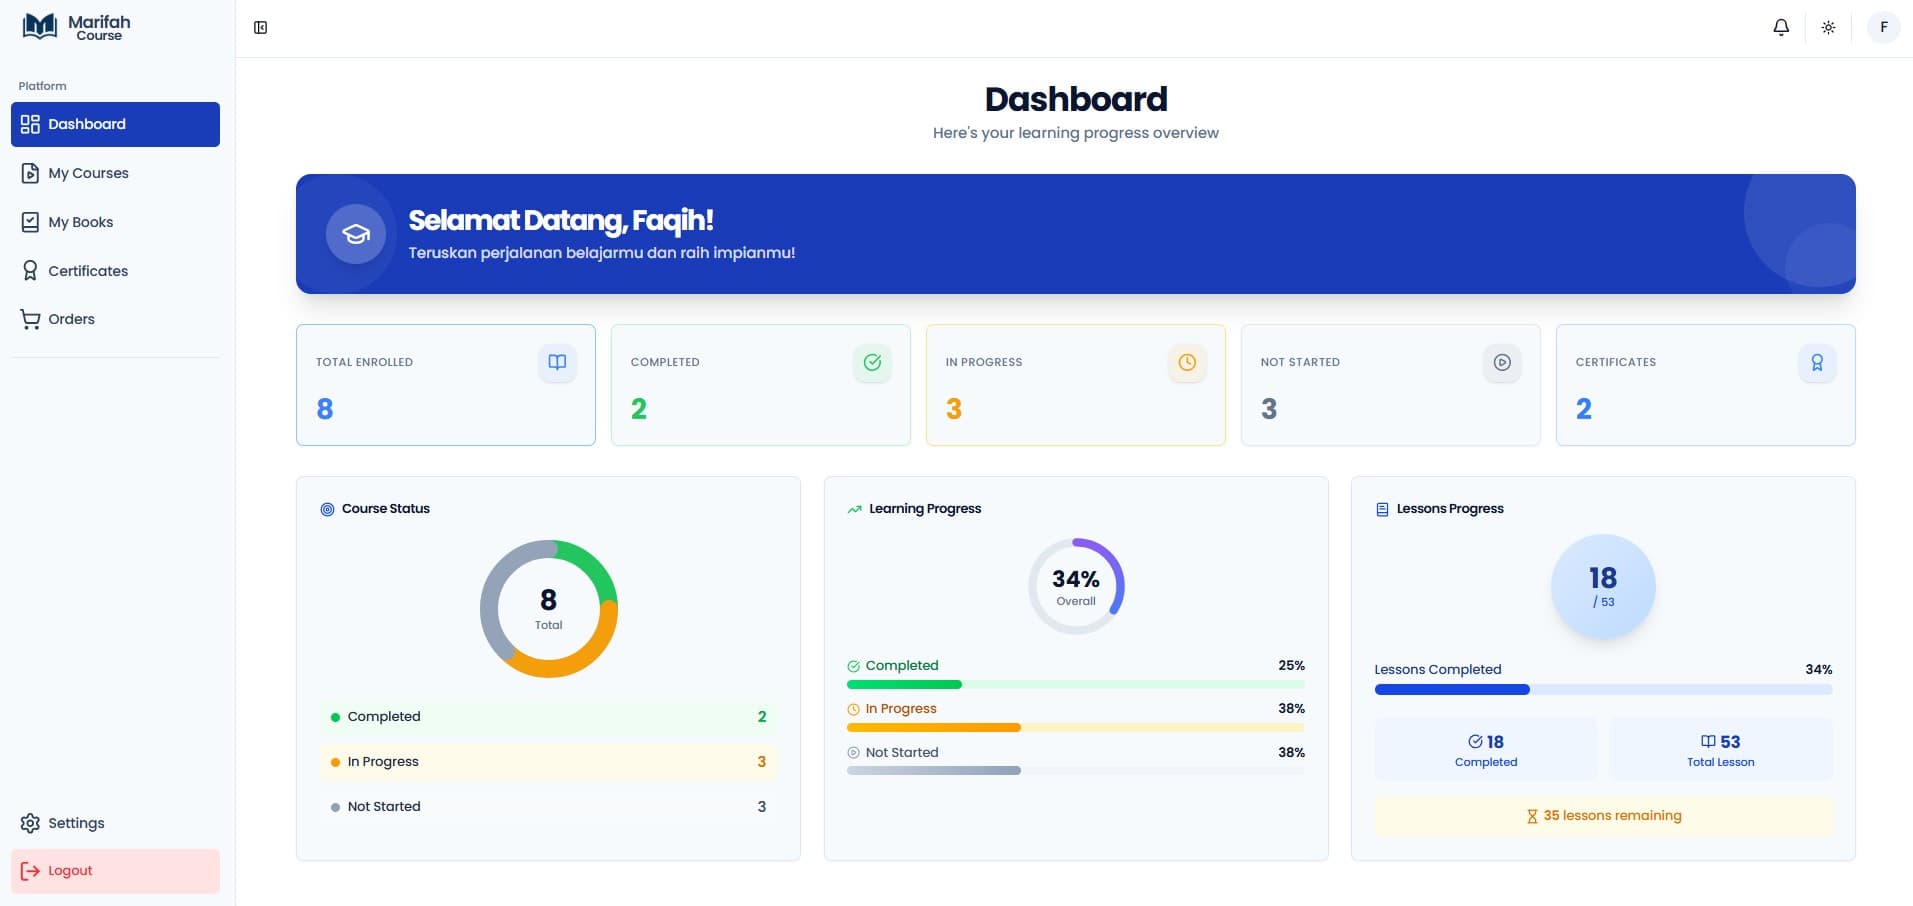This screenshot has width=1913, height=906.
Task: Select the In Progress row in Course Status
Action: (549, 762)
